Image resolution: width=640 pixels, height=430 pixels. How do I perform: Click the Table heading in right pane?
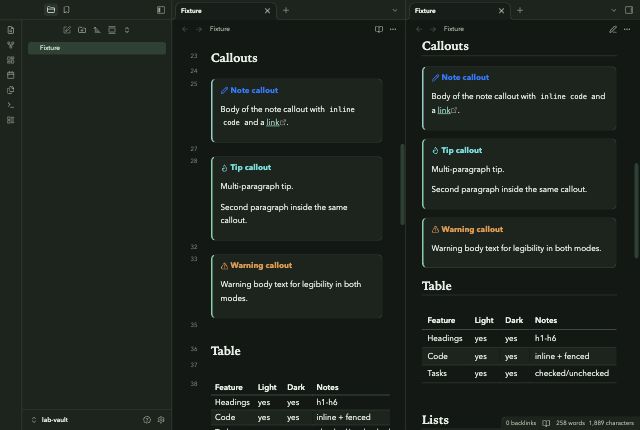[x=437, y=286]
